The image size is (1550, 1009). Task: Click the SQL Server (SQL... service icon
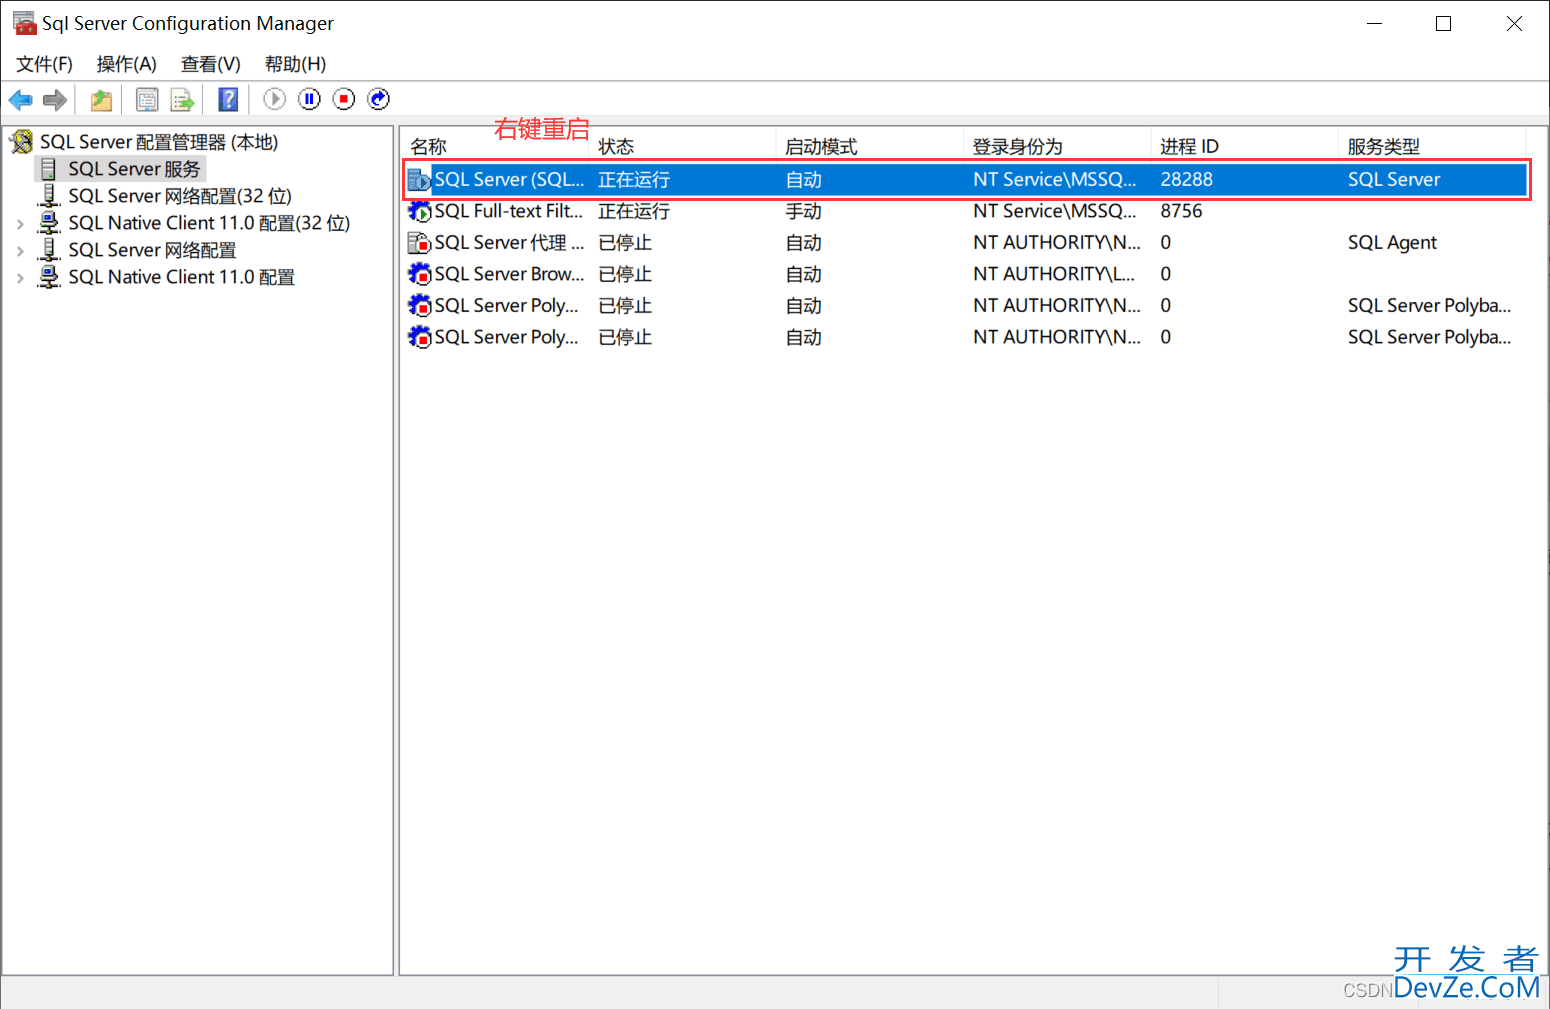tap(419, 180)
